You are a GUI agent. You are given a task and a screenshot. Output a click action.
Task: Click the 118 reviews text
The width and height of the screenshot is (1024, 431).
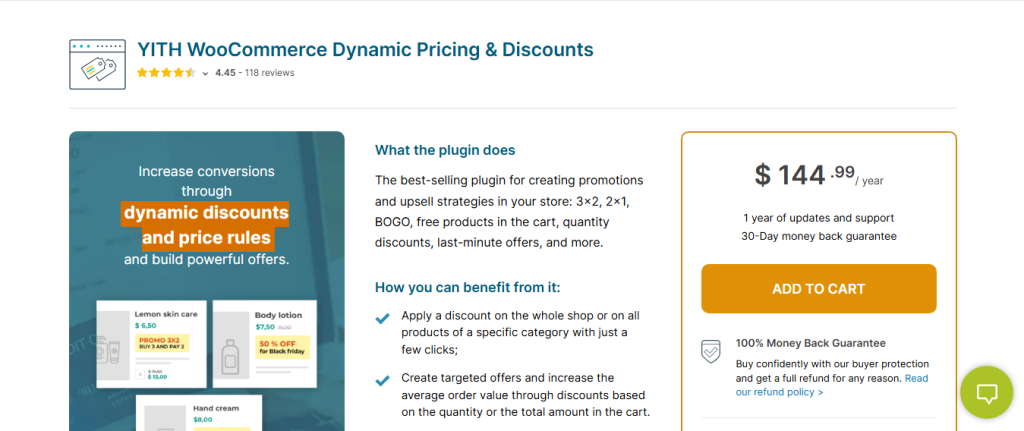(x=273, y=73)
